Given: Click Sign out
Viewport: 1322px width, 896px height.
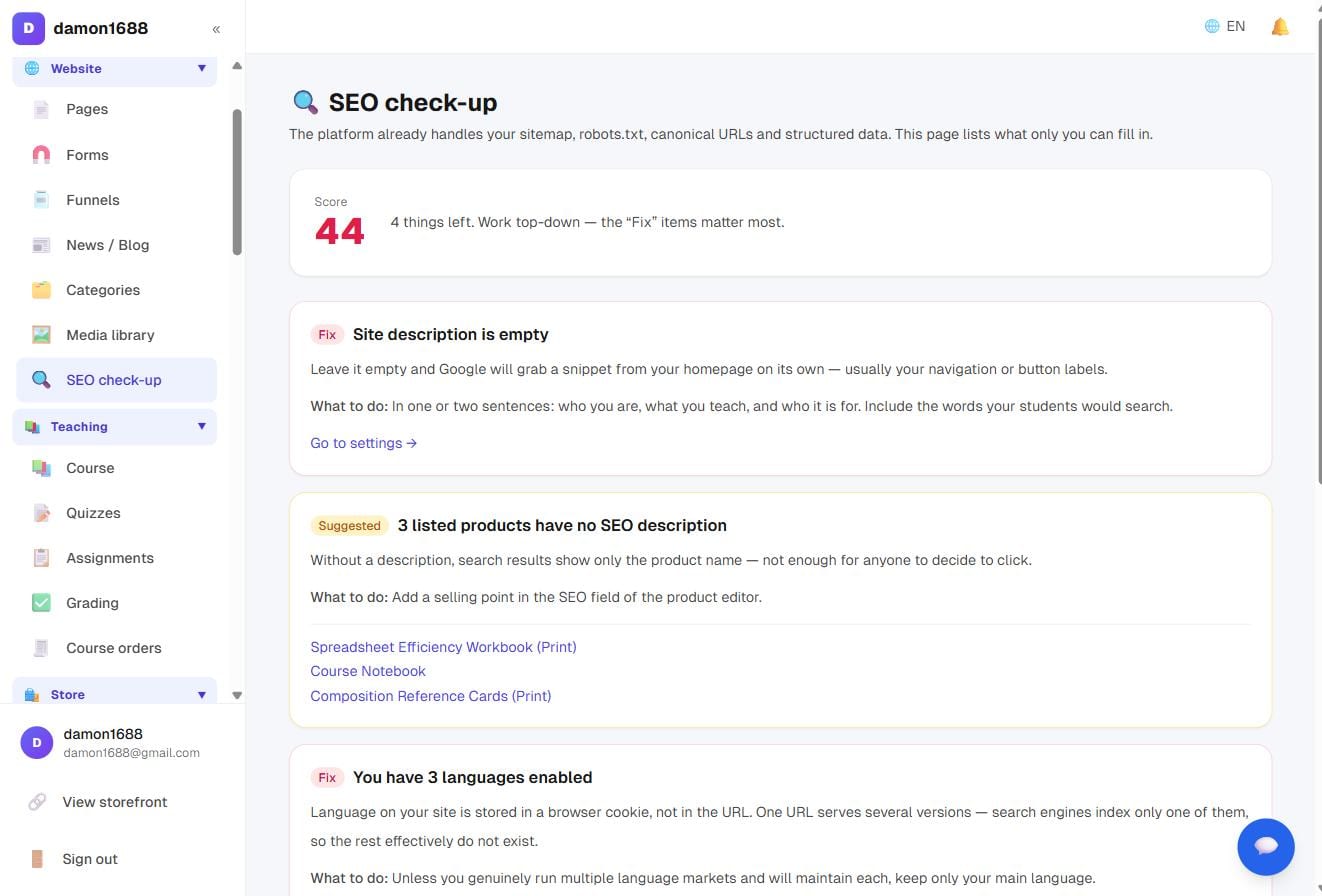Looking at the screenshot, I should (89, 859).
